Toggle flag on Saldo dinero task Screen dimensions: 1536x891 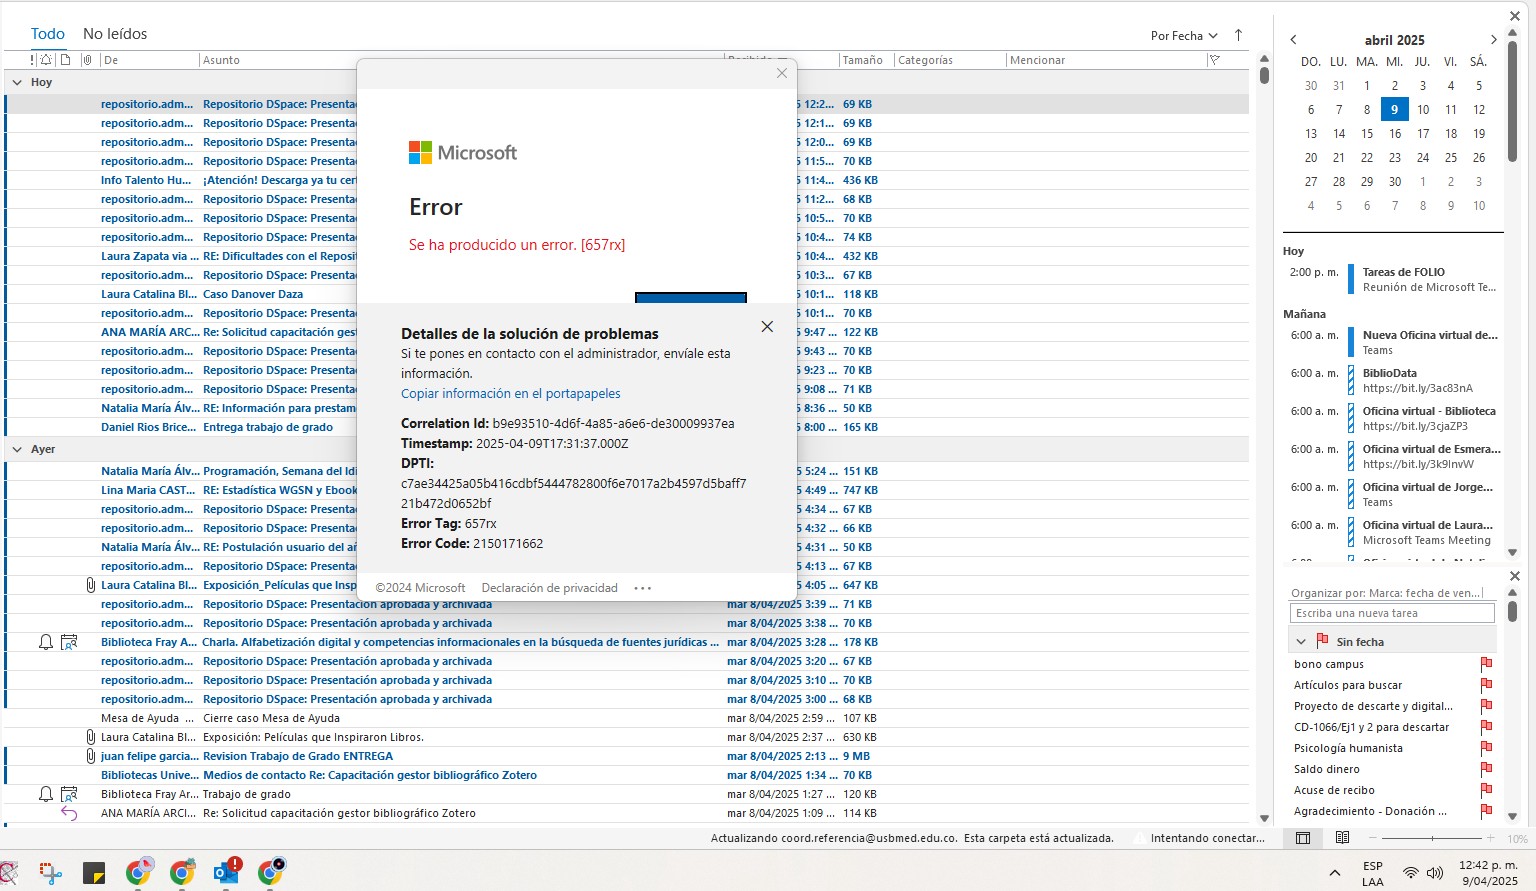pyautogui.click(x=1486, y=769)
